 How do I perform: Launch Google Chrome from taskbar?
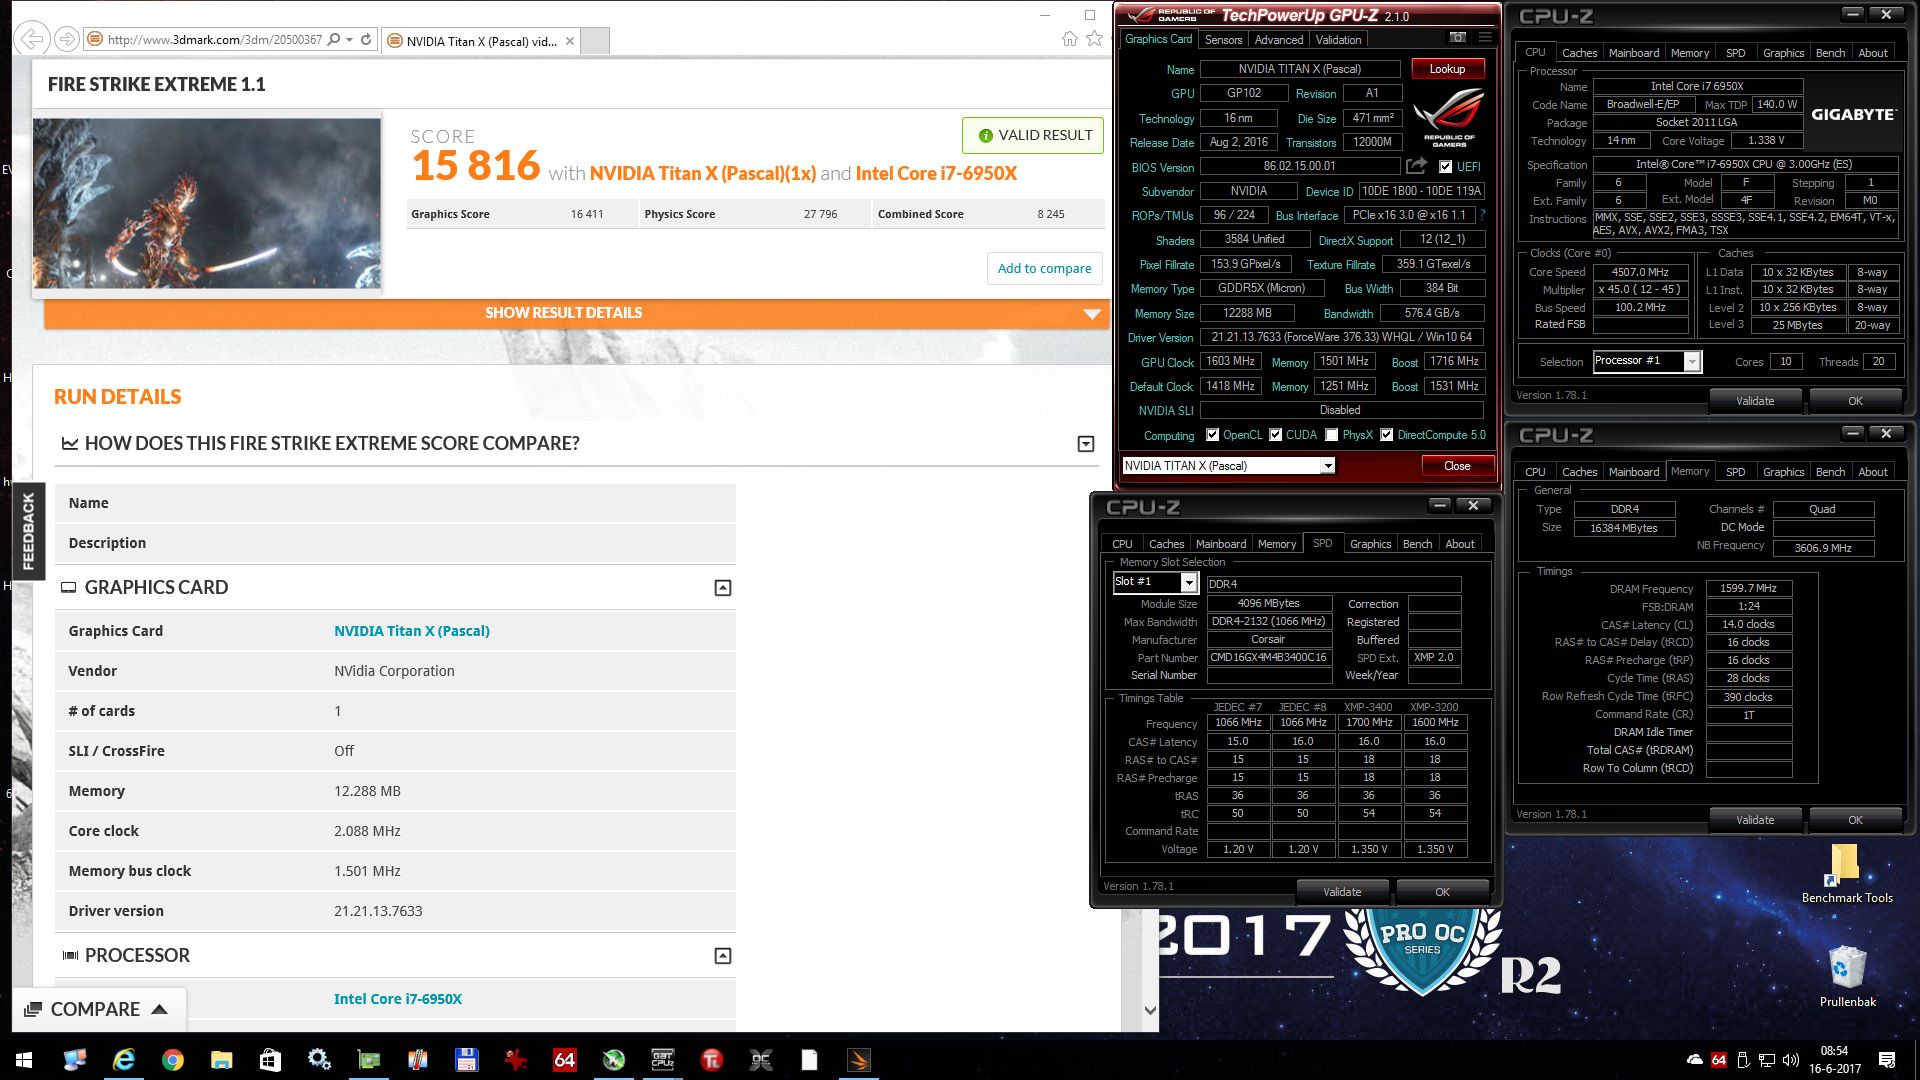[173, 1060]
